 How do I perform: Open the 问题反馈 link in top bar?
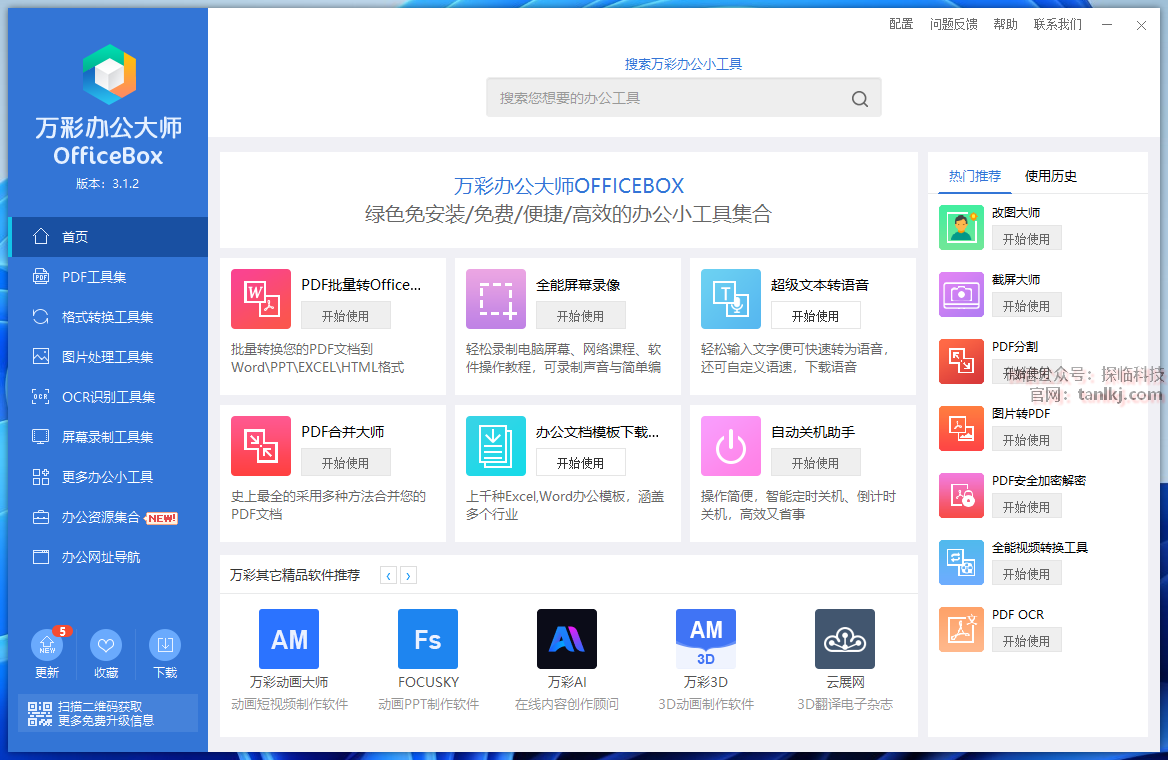(x=953, y=24)
